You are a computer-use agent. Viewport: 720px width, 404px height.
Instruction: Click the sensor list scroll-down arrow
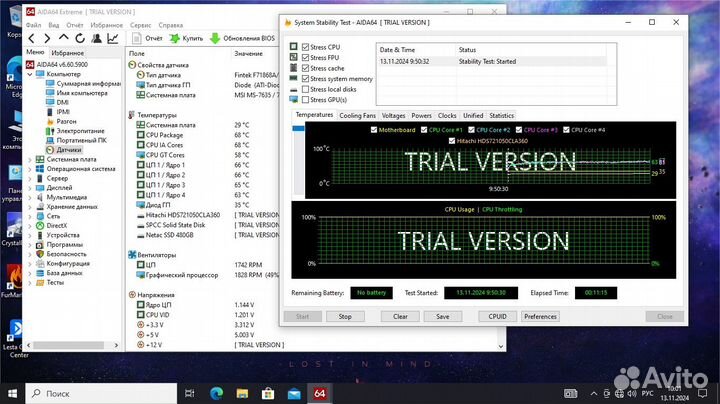click(501, 346)
